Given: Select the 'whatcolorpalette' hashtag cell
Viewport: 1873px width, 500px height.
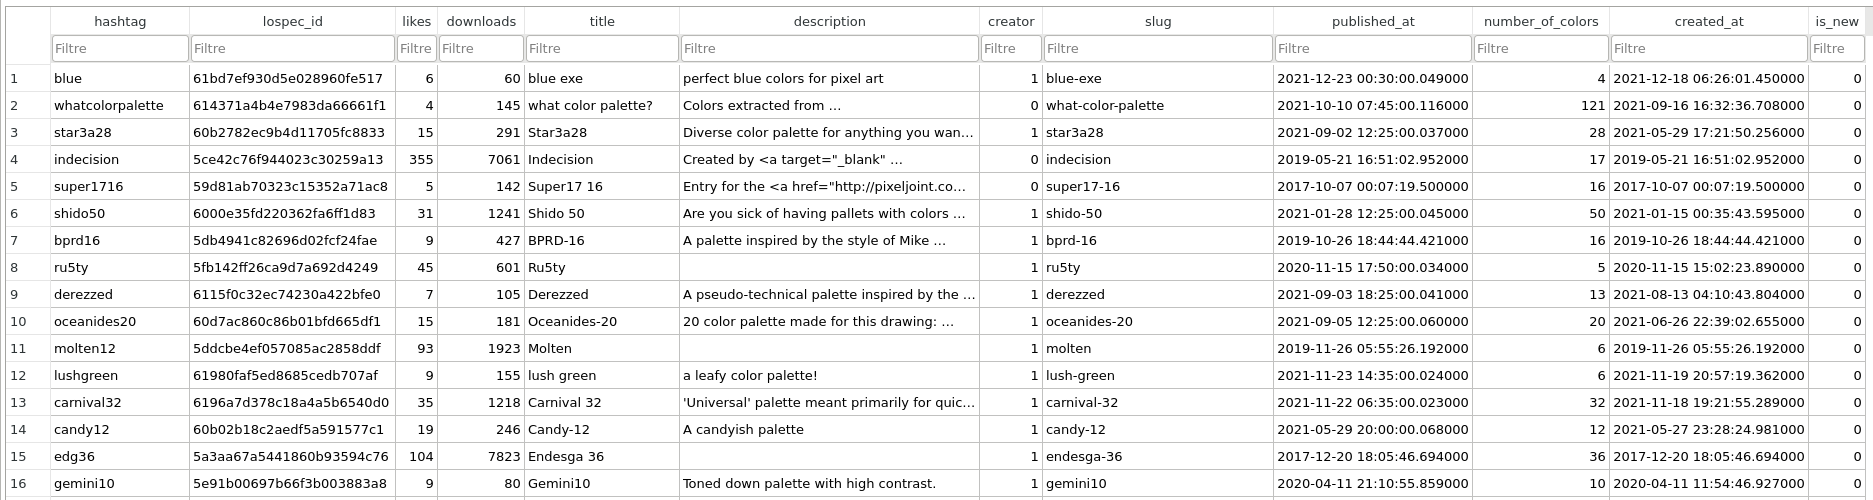Looking at the screenshot, I should tap(120, 105).
